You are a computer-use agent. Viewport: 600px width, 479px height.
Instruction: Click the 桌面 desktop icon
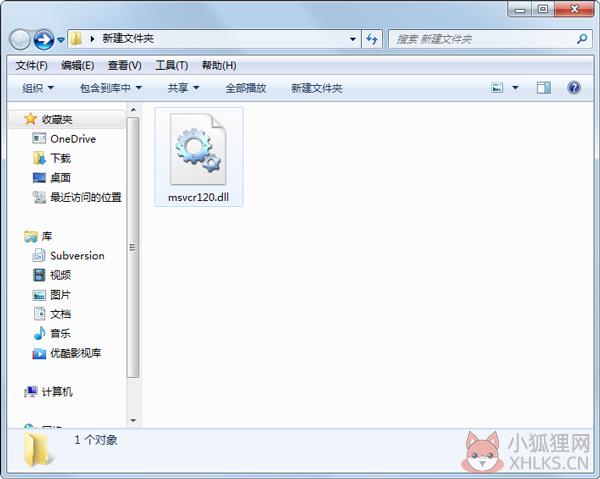tap(39, 178)
